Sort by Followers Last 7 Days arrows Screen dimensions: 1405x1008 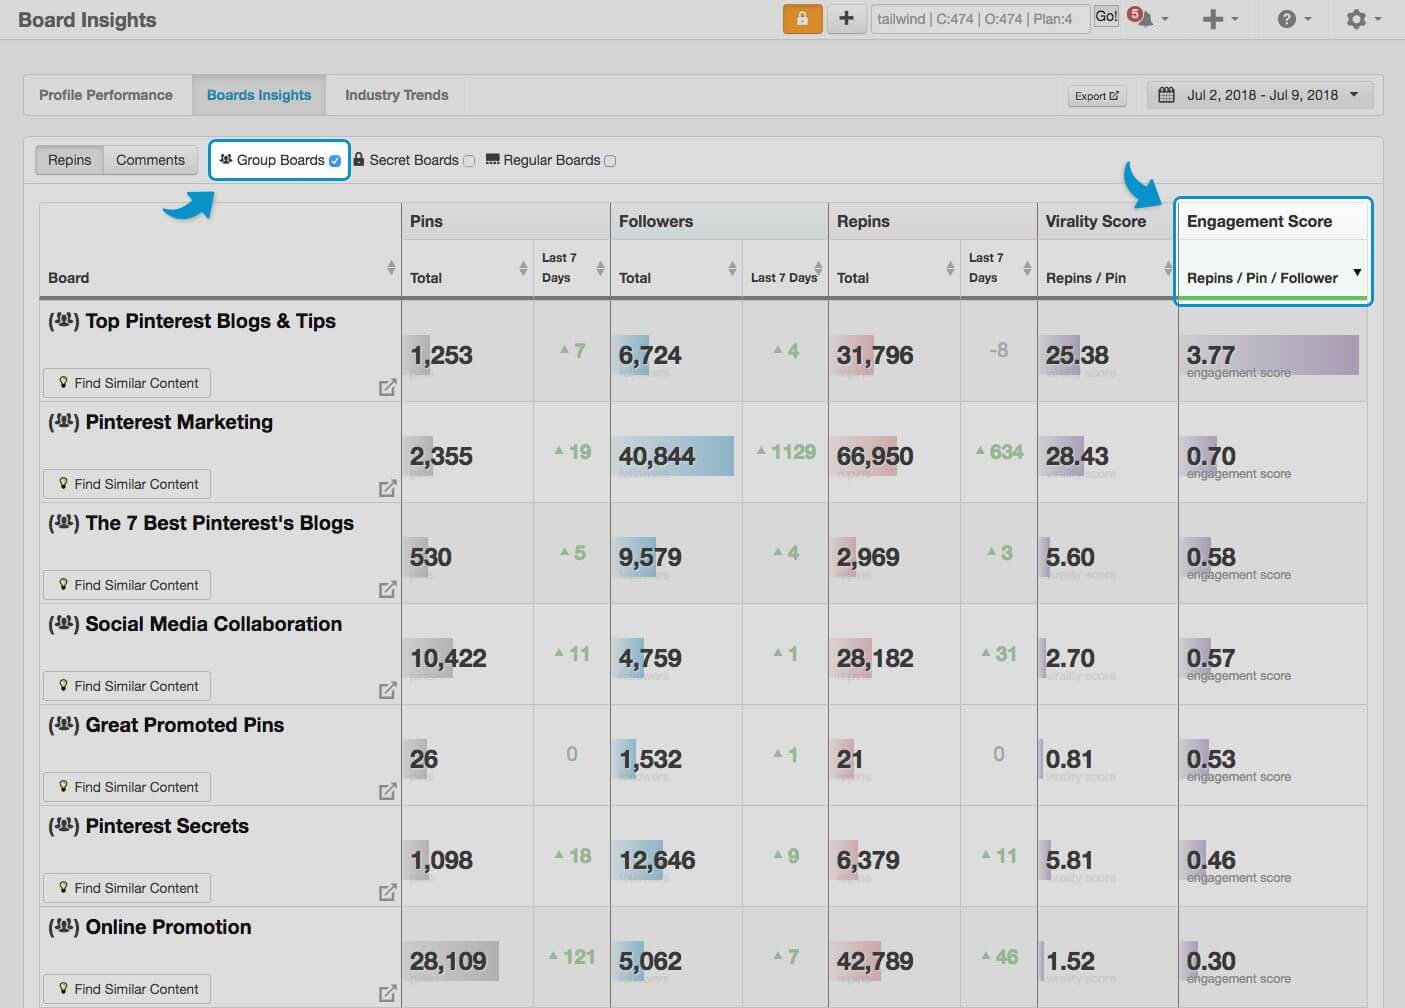(819, 268)
